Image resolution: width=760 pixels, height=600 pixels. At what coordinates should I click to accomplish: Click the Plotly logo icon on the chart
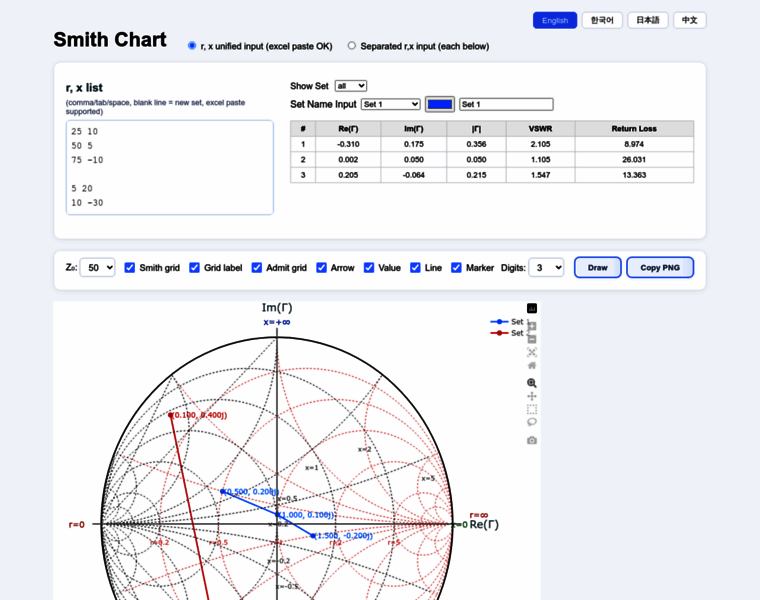[532, 308]
